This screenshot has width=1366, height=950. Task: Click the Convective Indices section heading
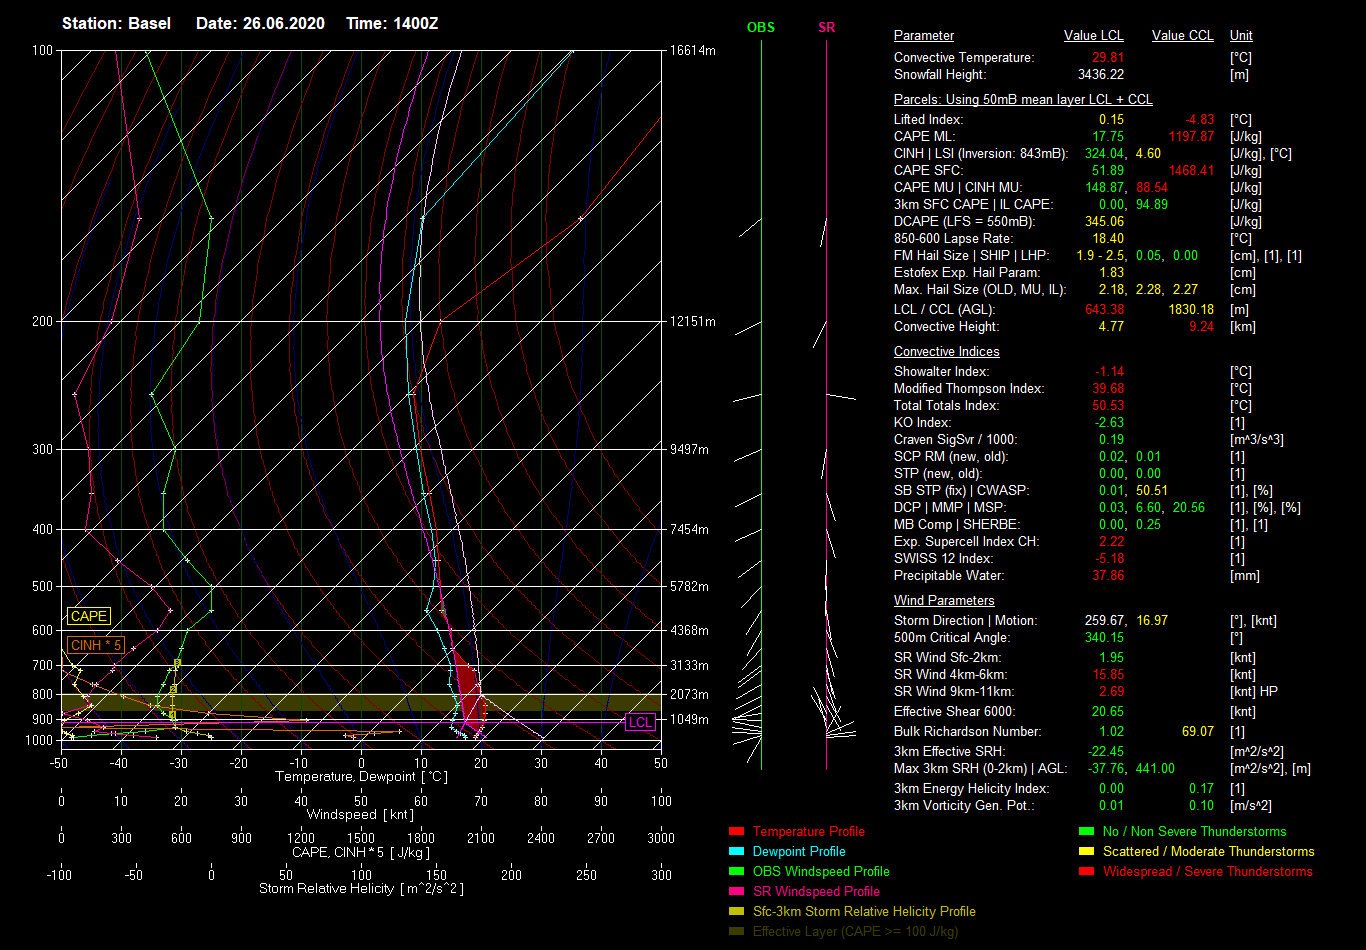946,352
